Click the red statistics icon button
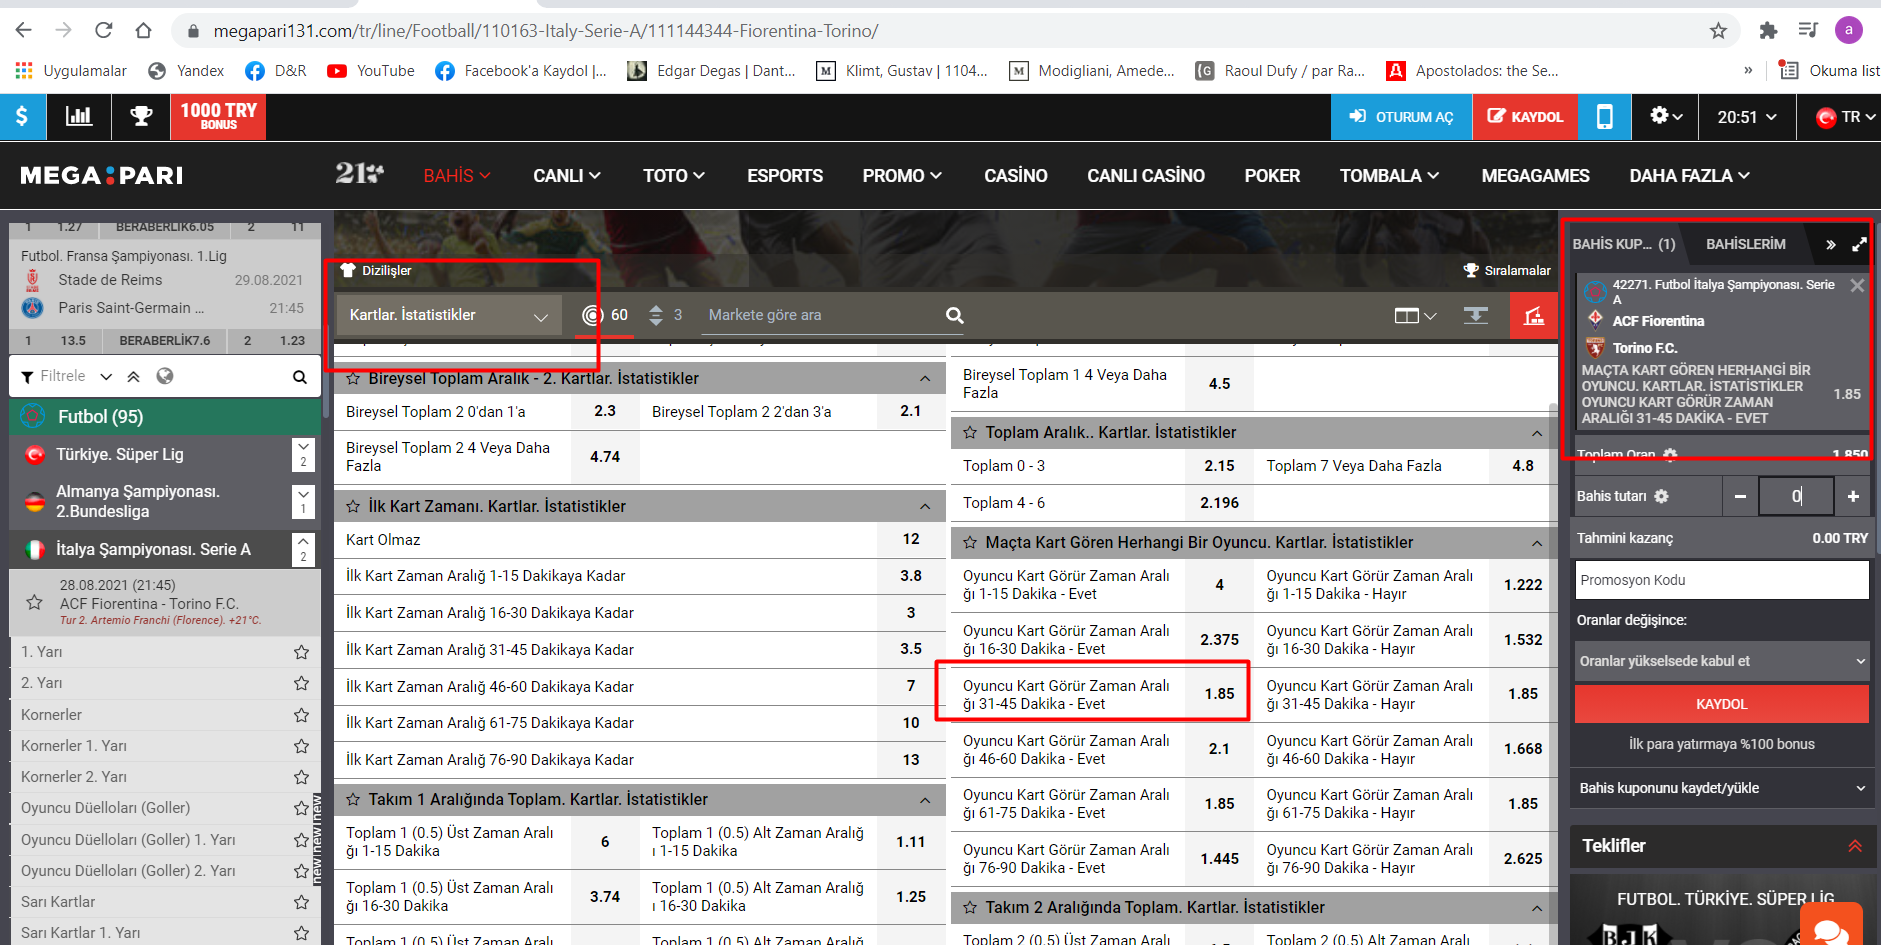Screen dimensions: 1881x945 point(1533,316)
